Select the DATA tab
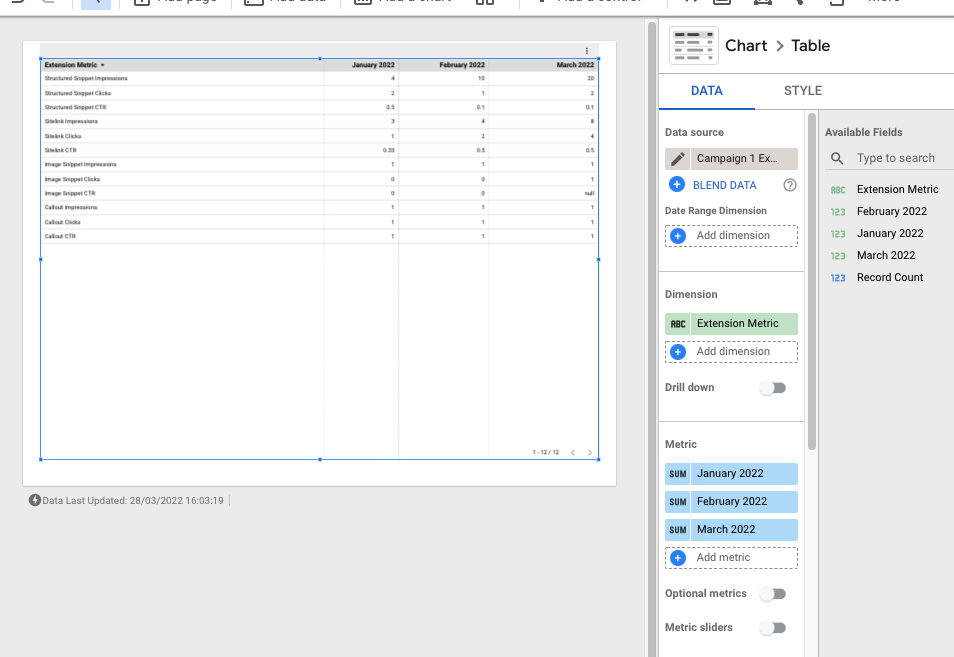 706,90
